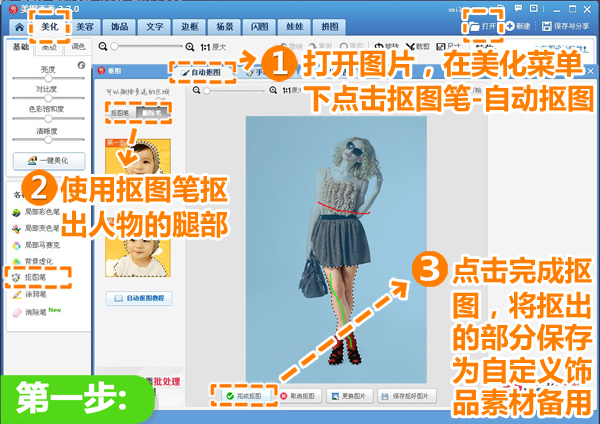Click the main toolbar zoom-out magnifier
Image resolution: width=600 pixels, height=424 pixels.
coord(103,47)
